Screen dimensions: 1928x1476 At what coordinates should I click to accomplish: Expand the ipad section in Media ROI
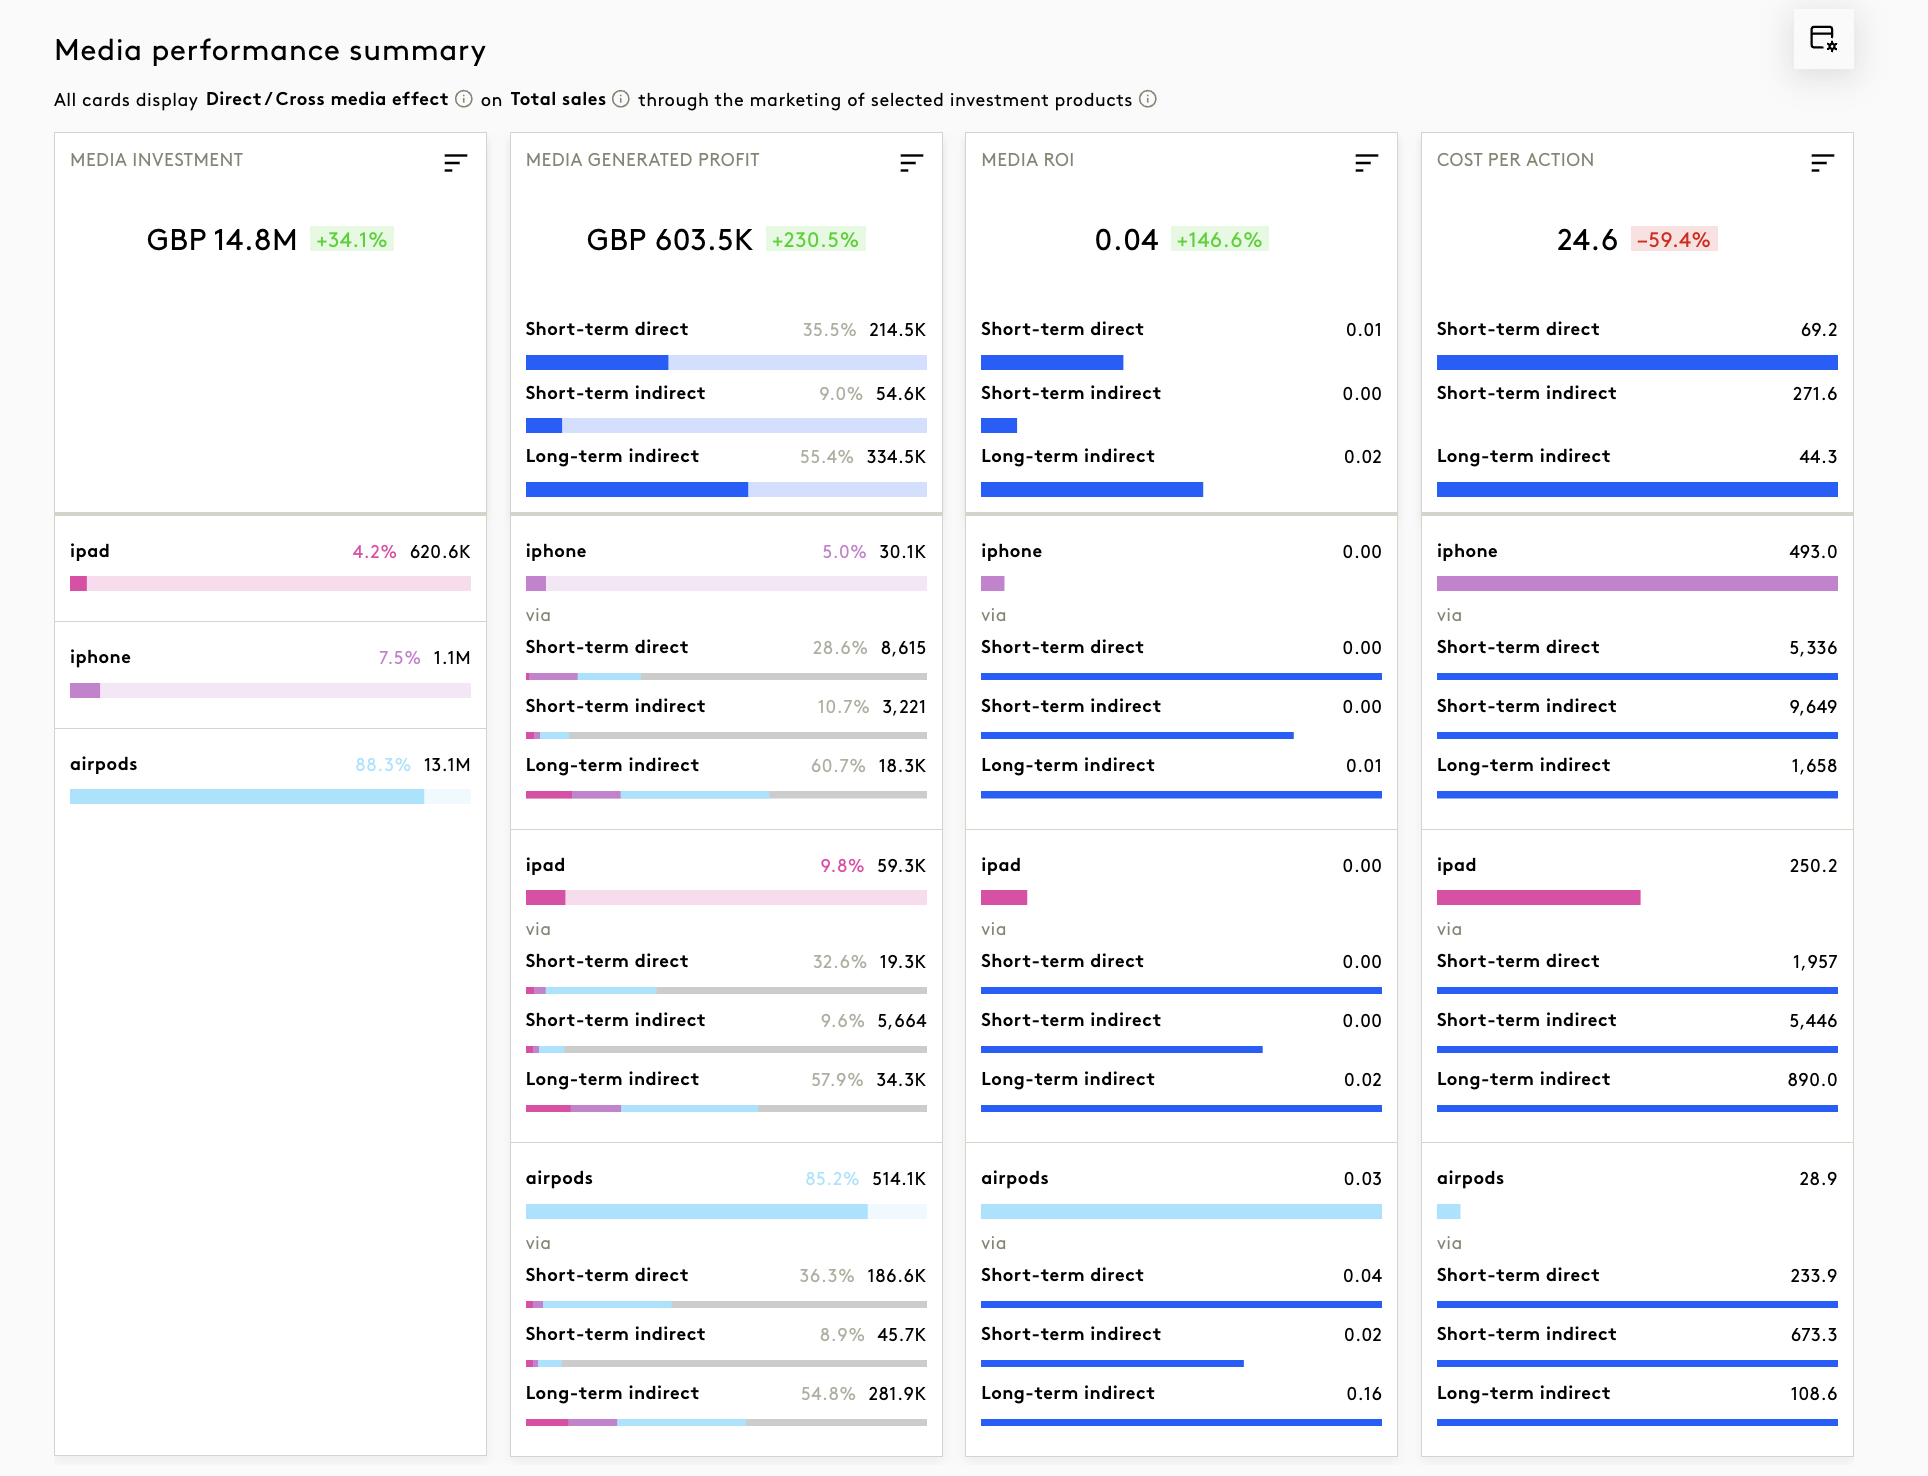1001,865
